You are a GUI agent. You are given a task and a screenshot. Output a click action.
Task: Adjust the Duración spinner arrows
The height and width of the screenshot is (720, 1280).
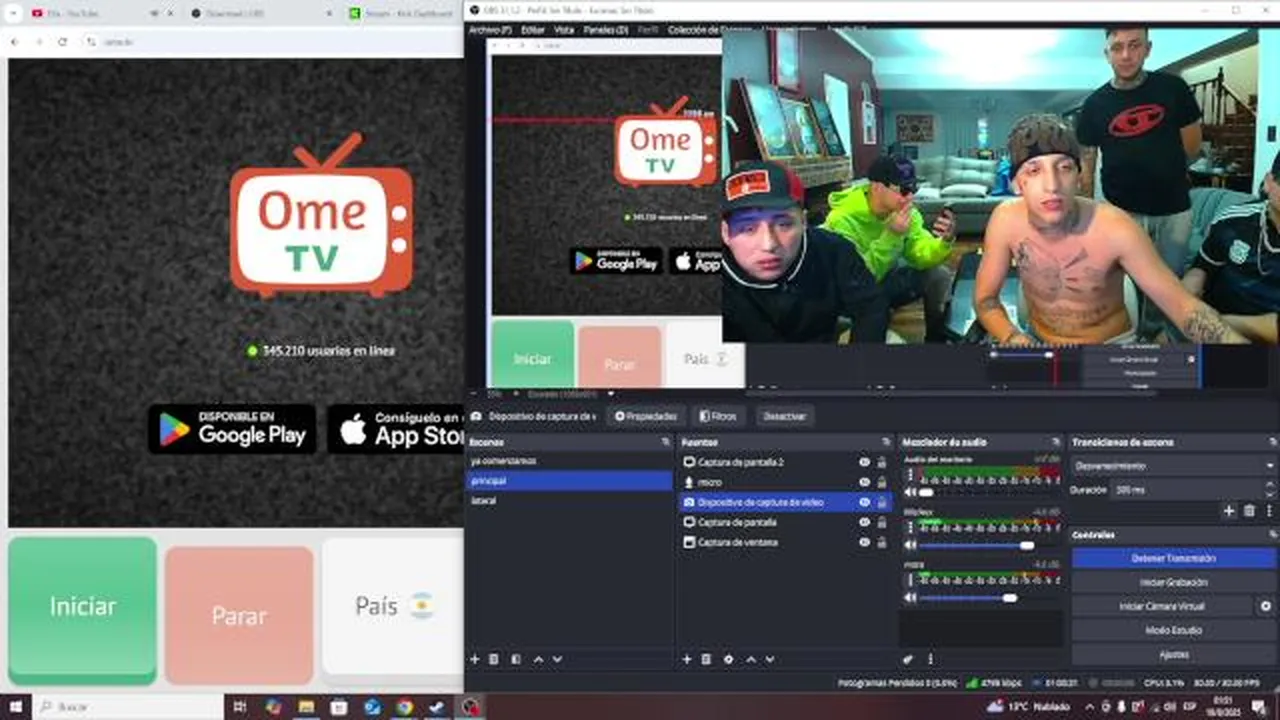(1269, 490)
